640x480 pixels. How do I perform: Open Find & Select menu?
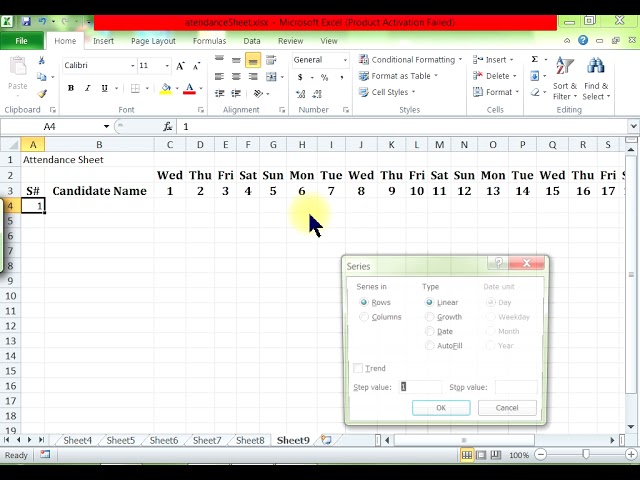(596, 78)
